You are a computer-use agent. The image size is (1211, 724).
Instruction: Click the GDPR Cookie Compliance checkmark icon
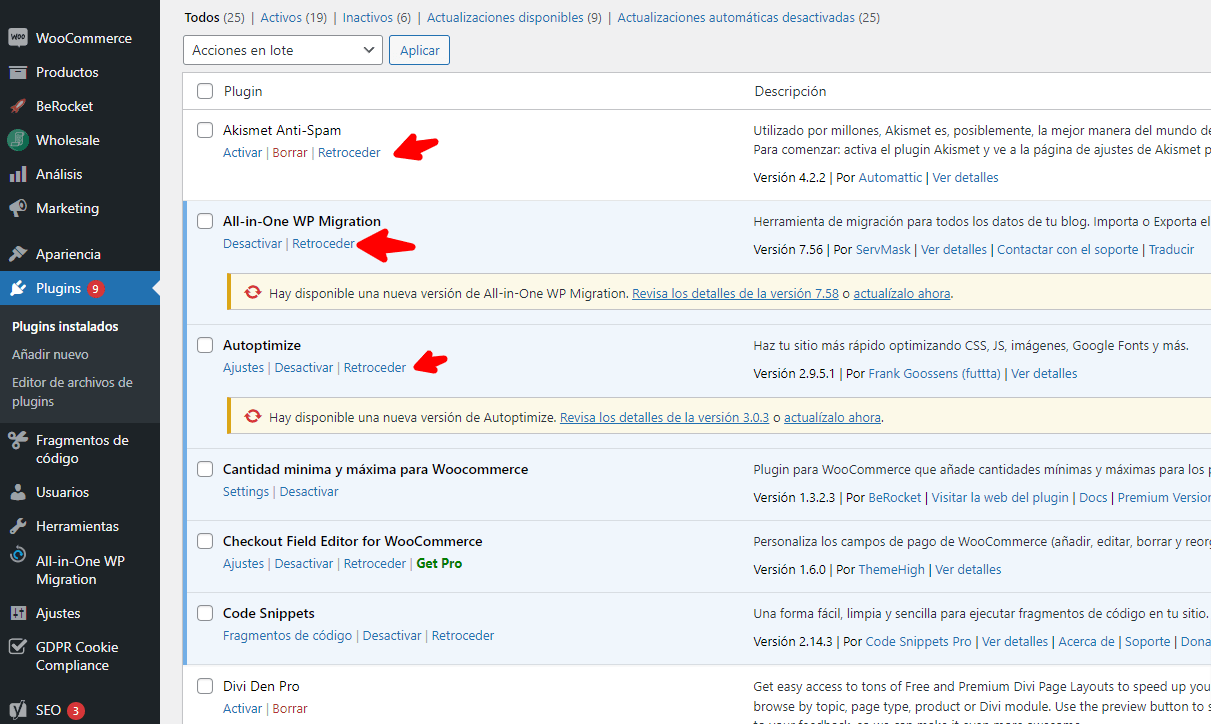coord(18,647)
